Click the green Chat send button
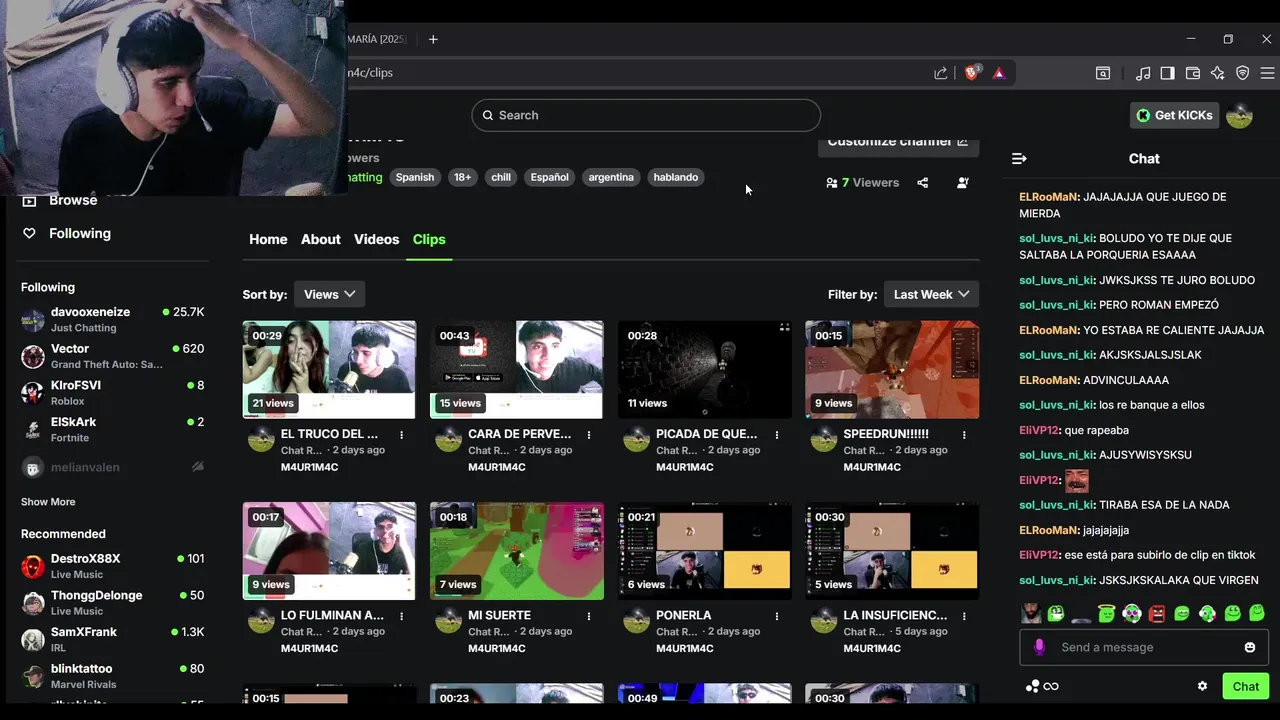Image resolution: width=1280 pixels, height=720 pixels. (1246, 686)
